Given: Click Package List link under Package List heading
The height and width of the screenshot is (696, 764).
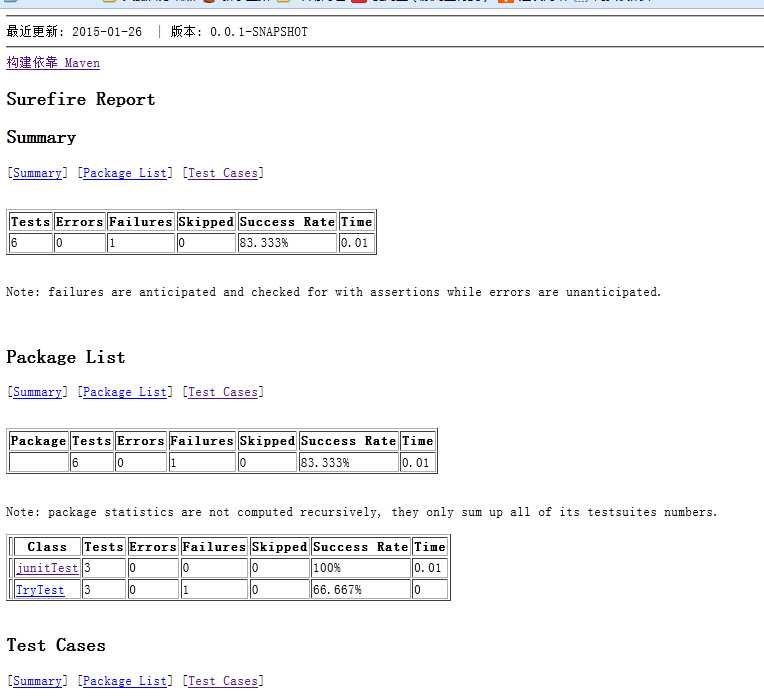Looking at the screenshot, I should click(125, 392).
